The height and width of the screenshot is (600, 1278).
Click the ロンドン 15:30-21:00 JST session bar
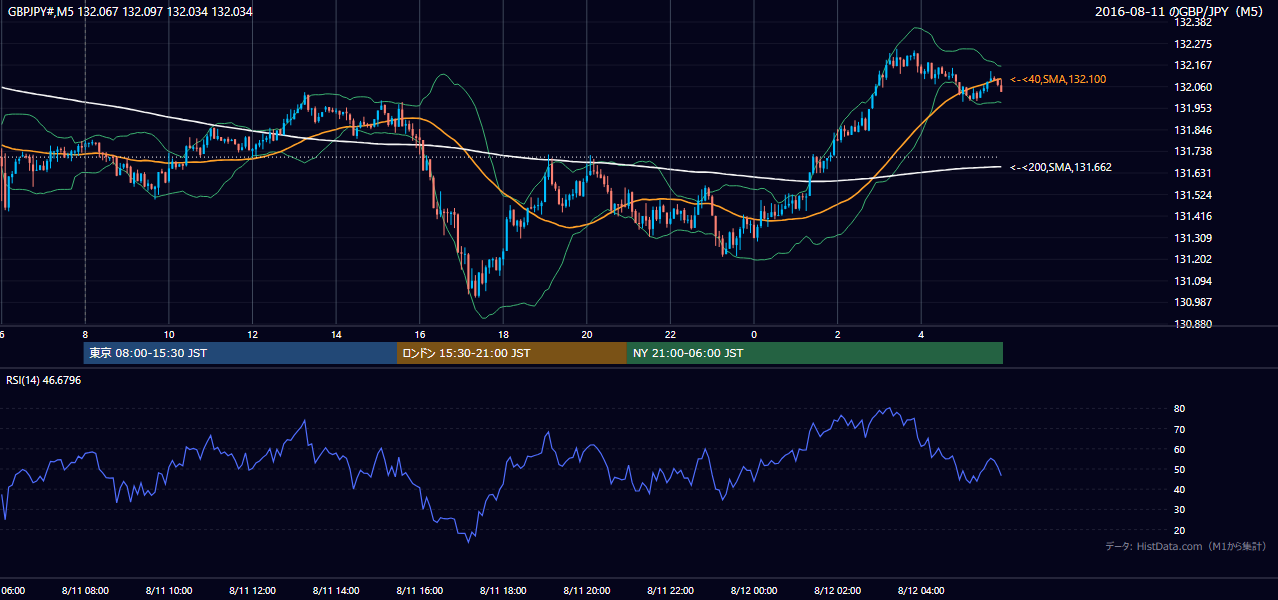512,353
